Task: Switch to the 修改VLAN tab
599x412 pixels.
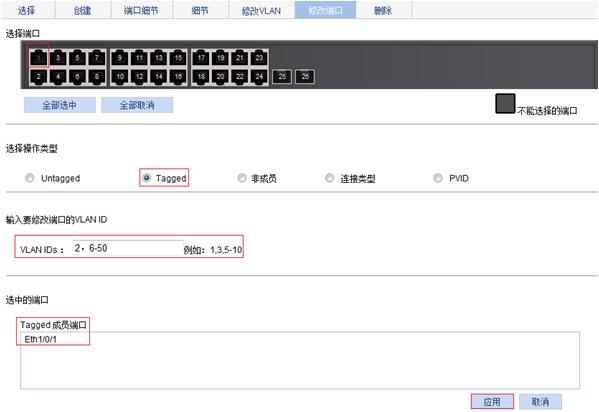Action: [262, 10]
